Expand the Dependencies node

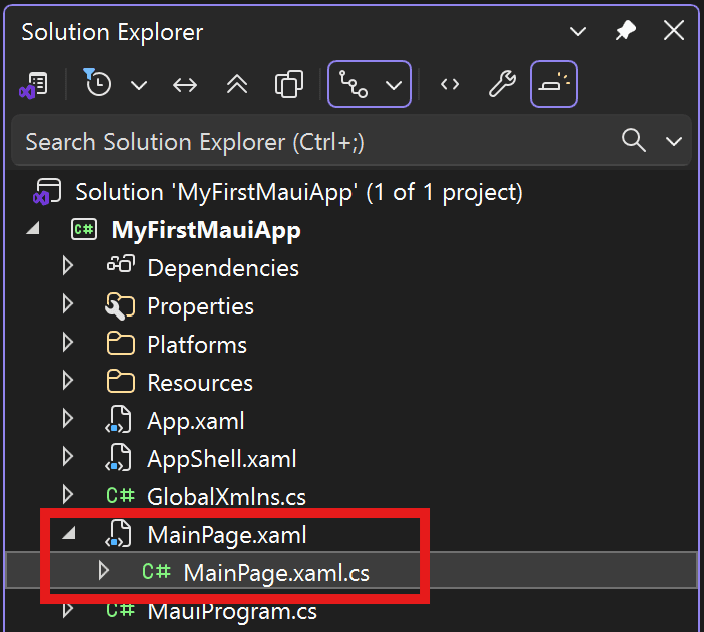point(68,266)
